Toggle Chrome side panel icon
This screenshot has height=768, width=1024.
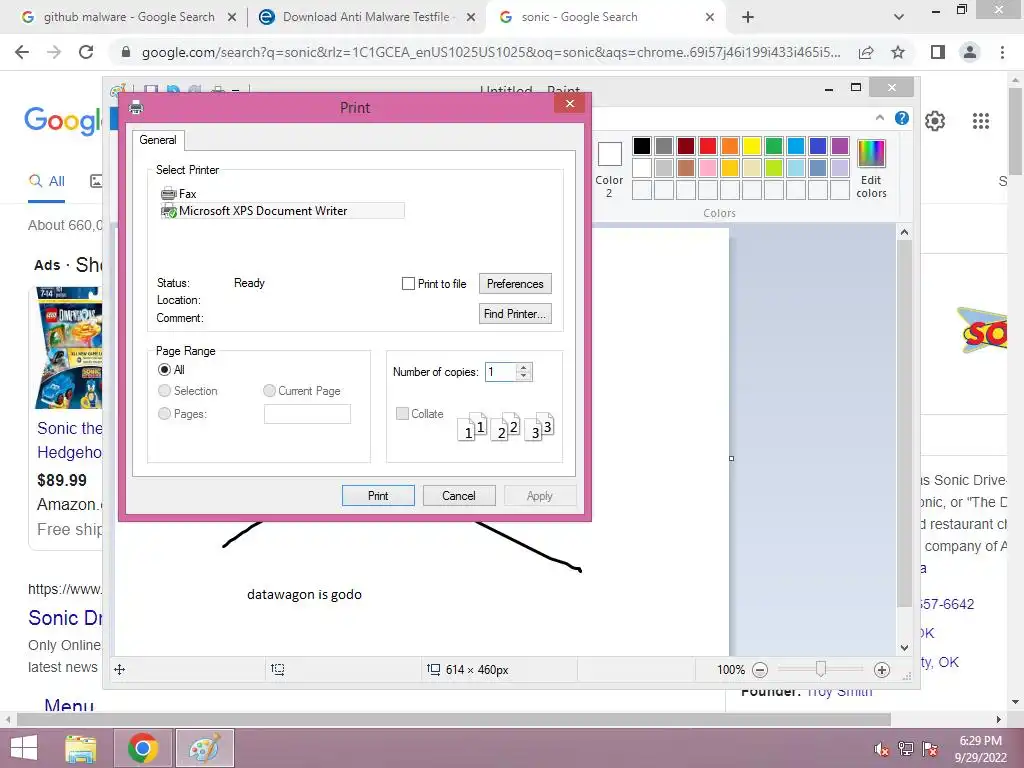(x=938, y=52)
